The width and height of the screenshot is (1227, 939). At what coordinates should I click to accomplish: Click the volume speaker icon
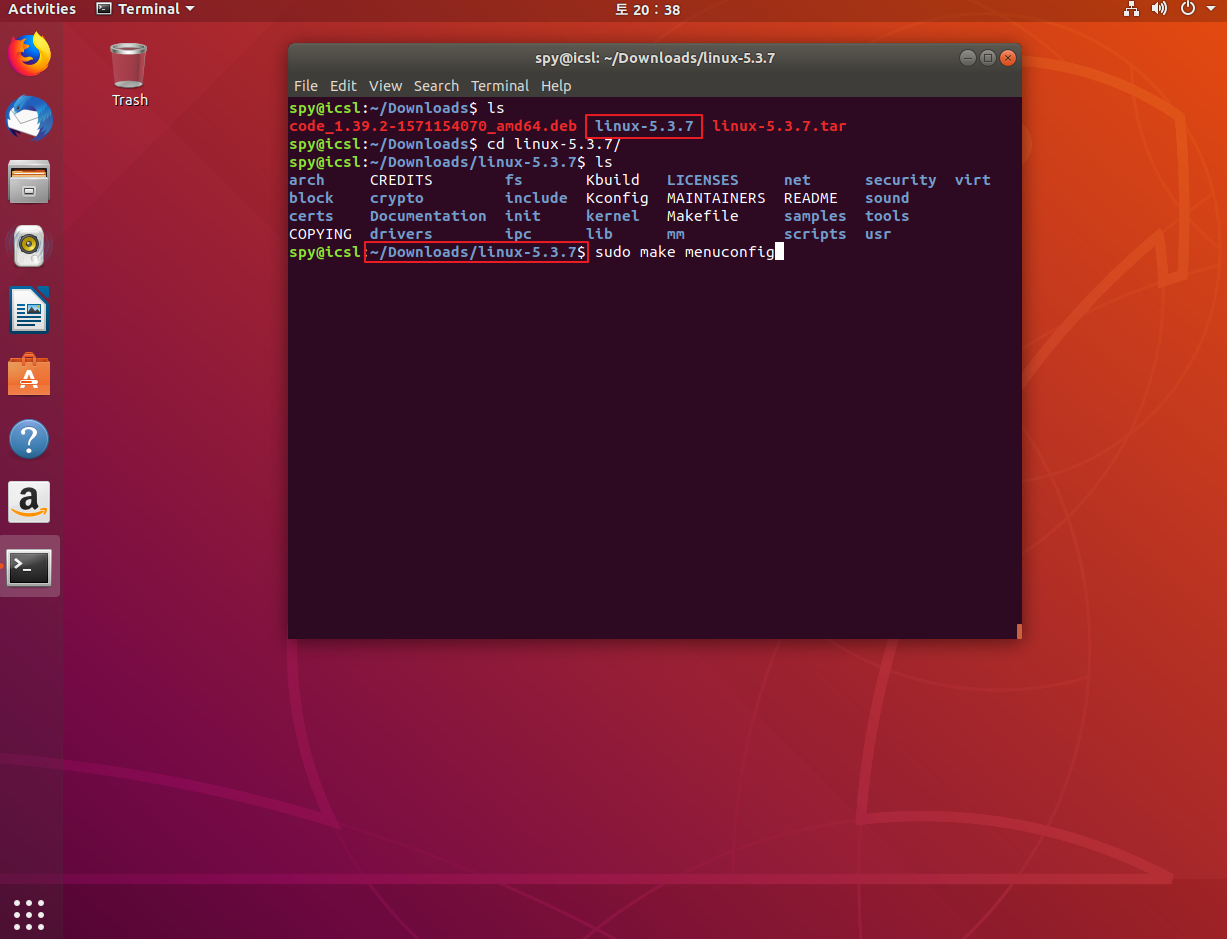point(1160,9)
